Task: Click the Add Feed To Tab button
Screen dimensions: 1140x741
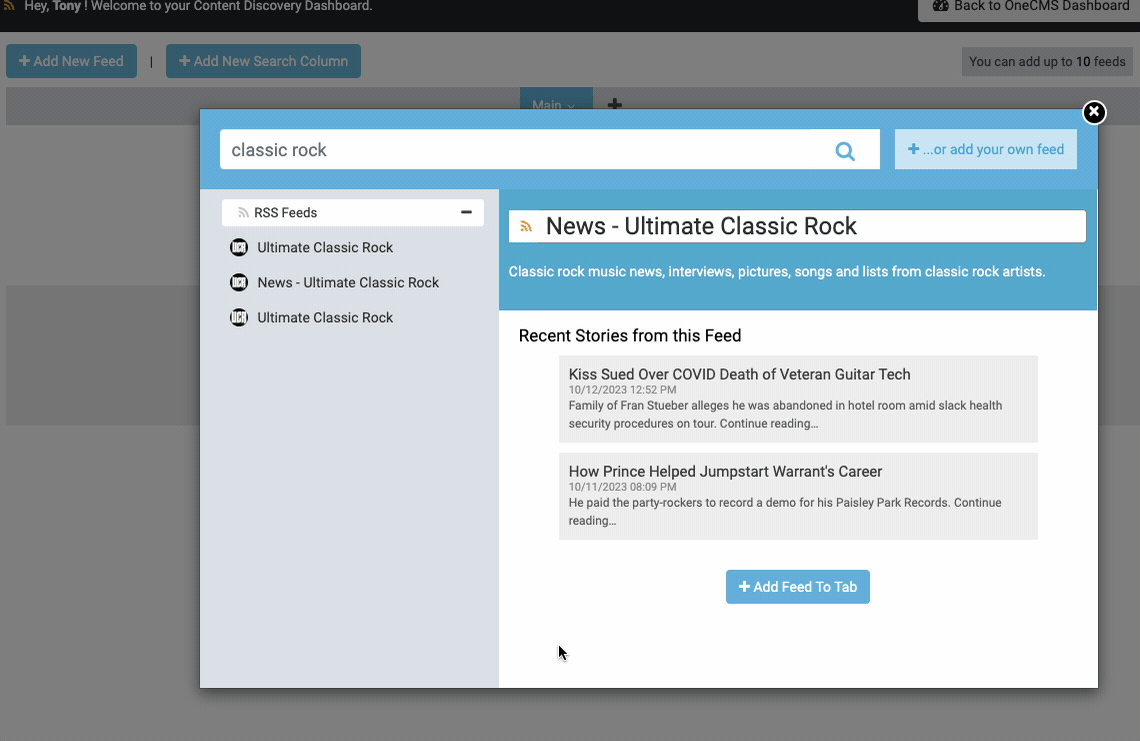Action: (x=798, y=587)
